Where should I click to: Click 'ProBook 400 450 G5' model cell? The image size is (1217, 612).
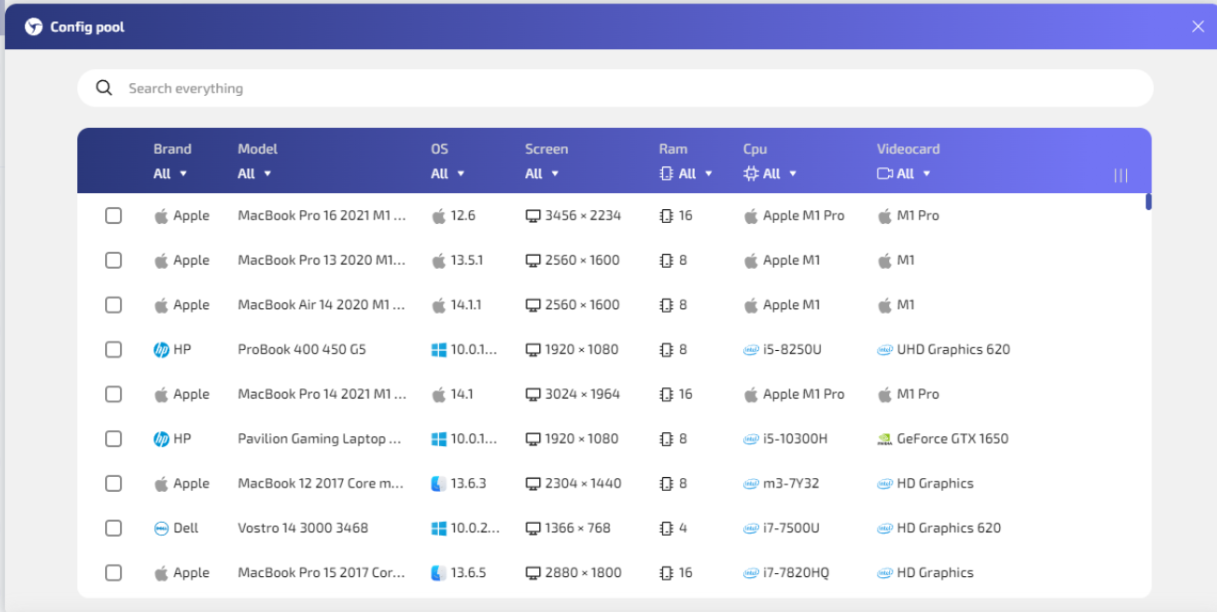click(x=301, y=350)
